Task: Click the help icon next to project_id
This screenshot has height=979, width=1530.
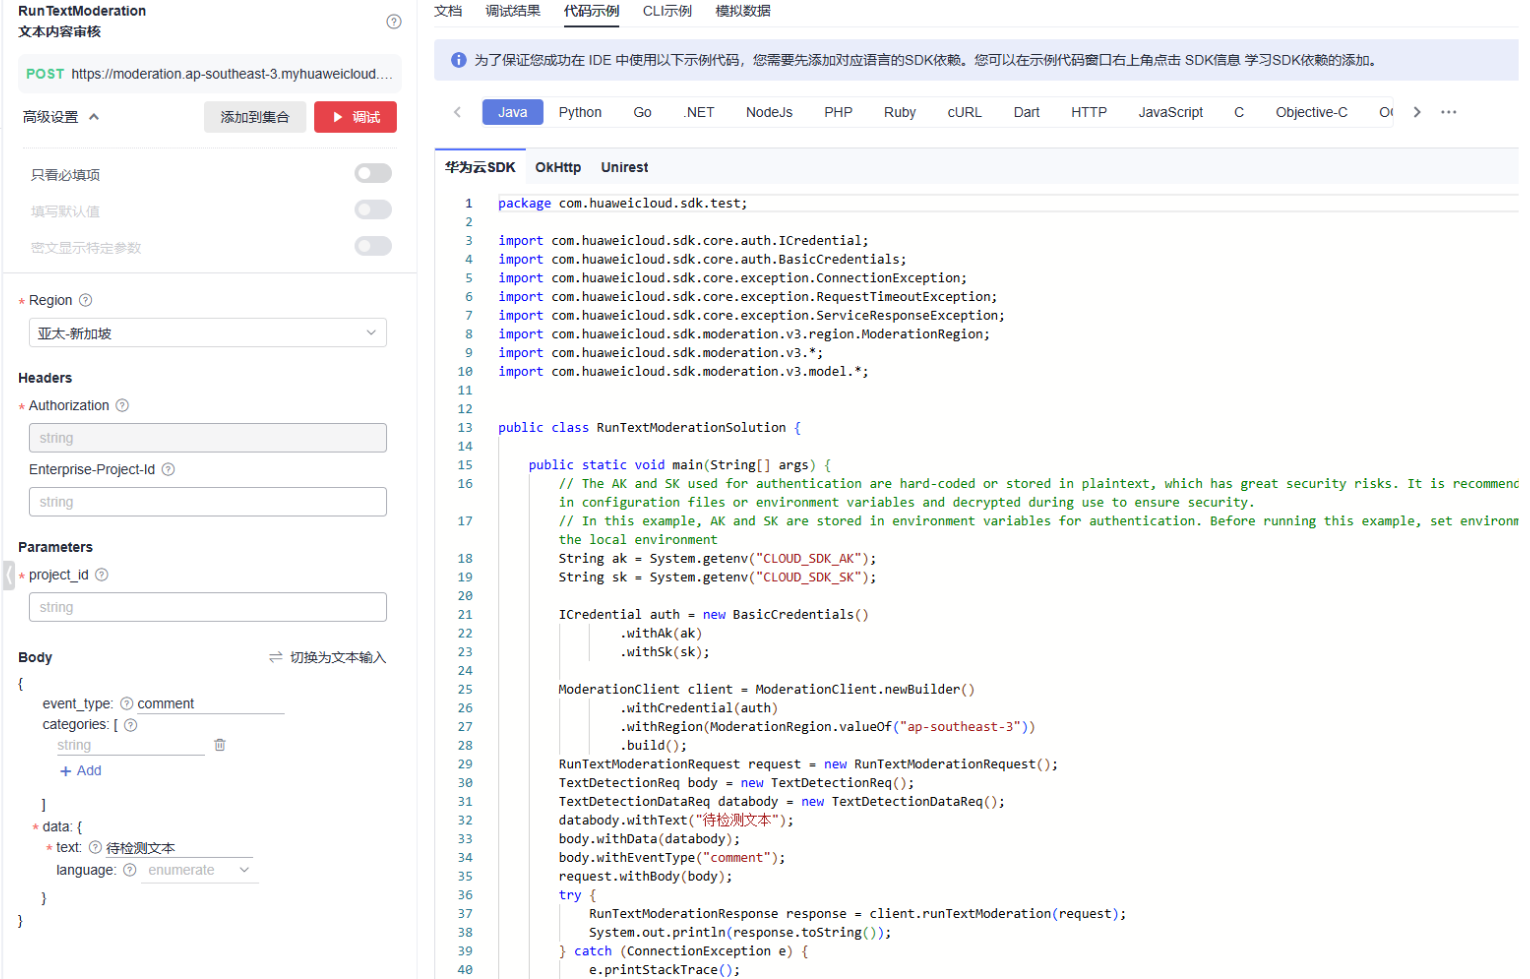Action: (102, 574)
